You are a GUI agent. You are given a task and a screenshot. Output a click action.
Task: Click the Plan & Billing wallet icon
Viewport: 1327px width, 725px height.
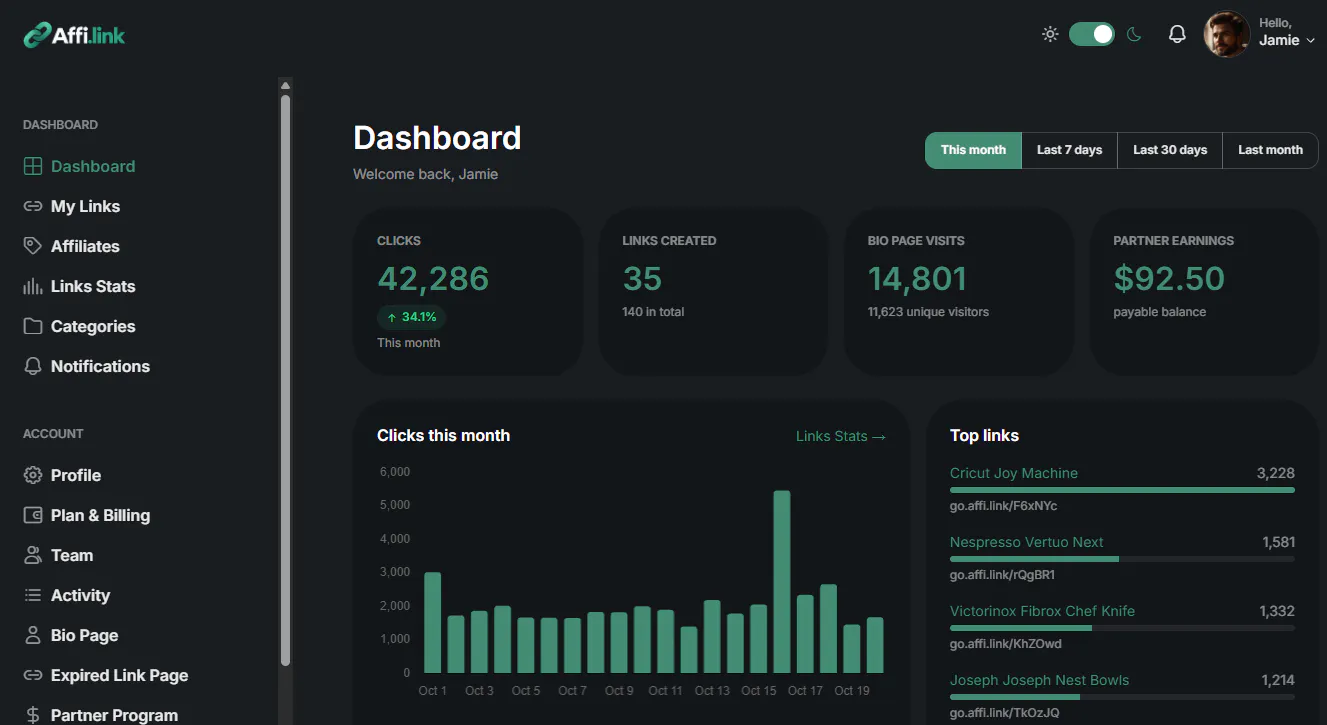(x=33, y=515)
